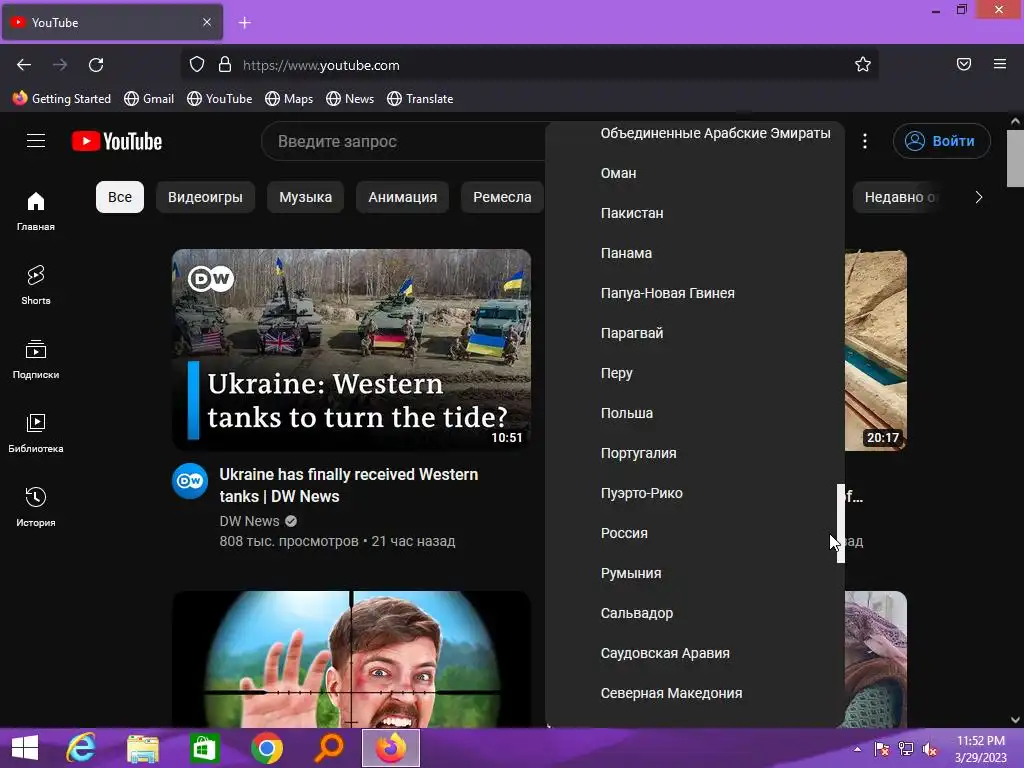Screen dimensions: 1024x768
Task: Open the Gmail bookmark
Action: [150, 99]
